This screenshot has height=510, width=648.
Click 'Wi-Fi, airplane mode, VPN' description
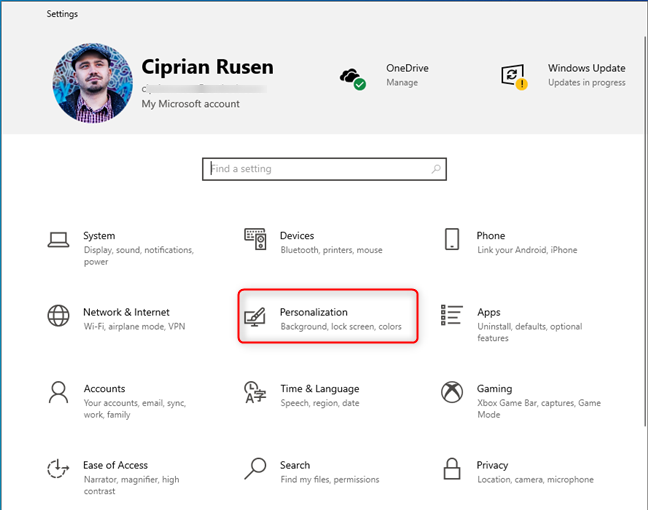click(x=134, y=326)
